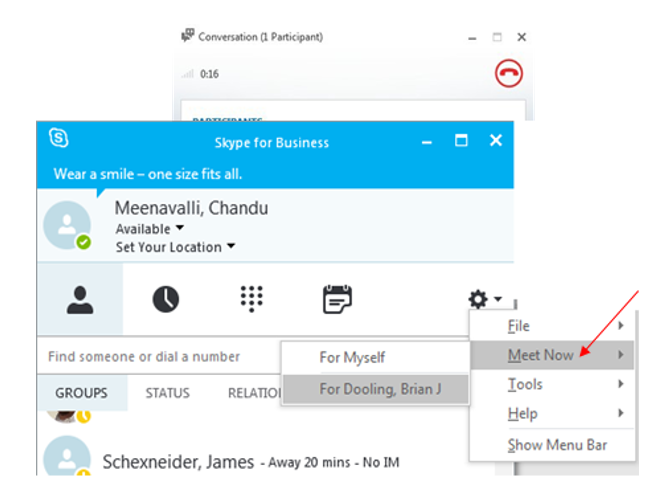656x484 pixels.
Task: Open the Conversations history clock icon
Action: tap(166, 299)
